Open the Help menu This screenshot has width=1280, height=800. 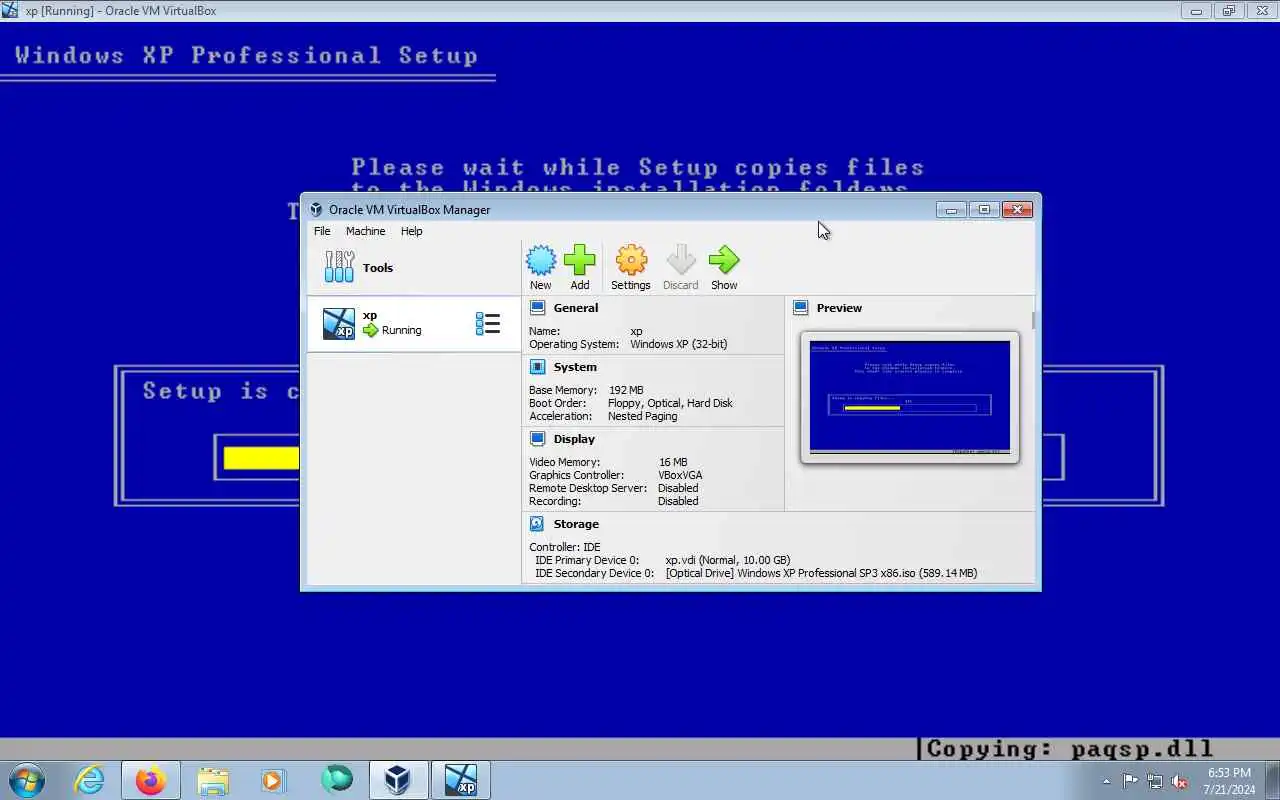tap(411, 231)
